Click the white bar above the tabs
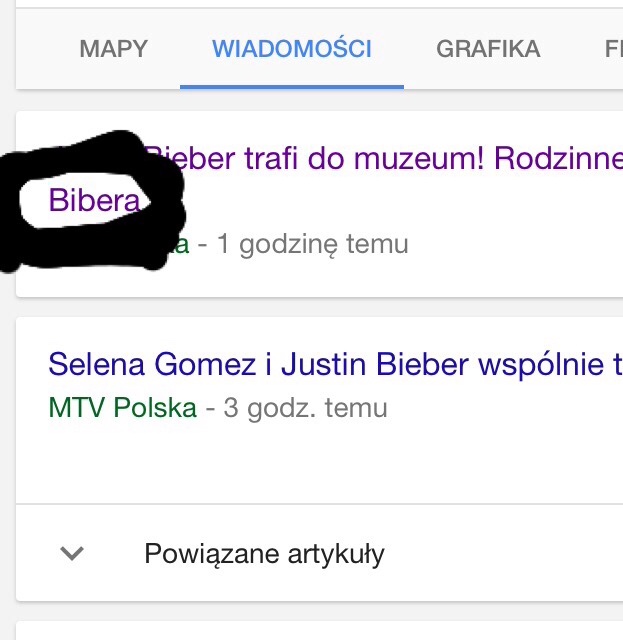The width and height of the screenshot is (623, 640). 320,4
